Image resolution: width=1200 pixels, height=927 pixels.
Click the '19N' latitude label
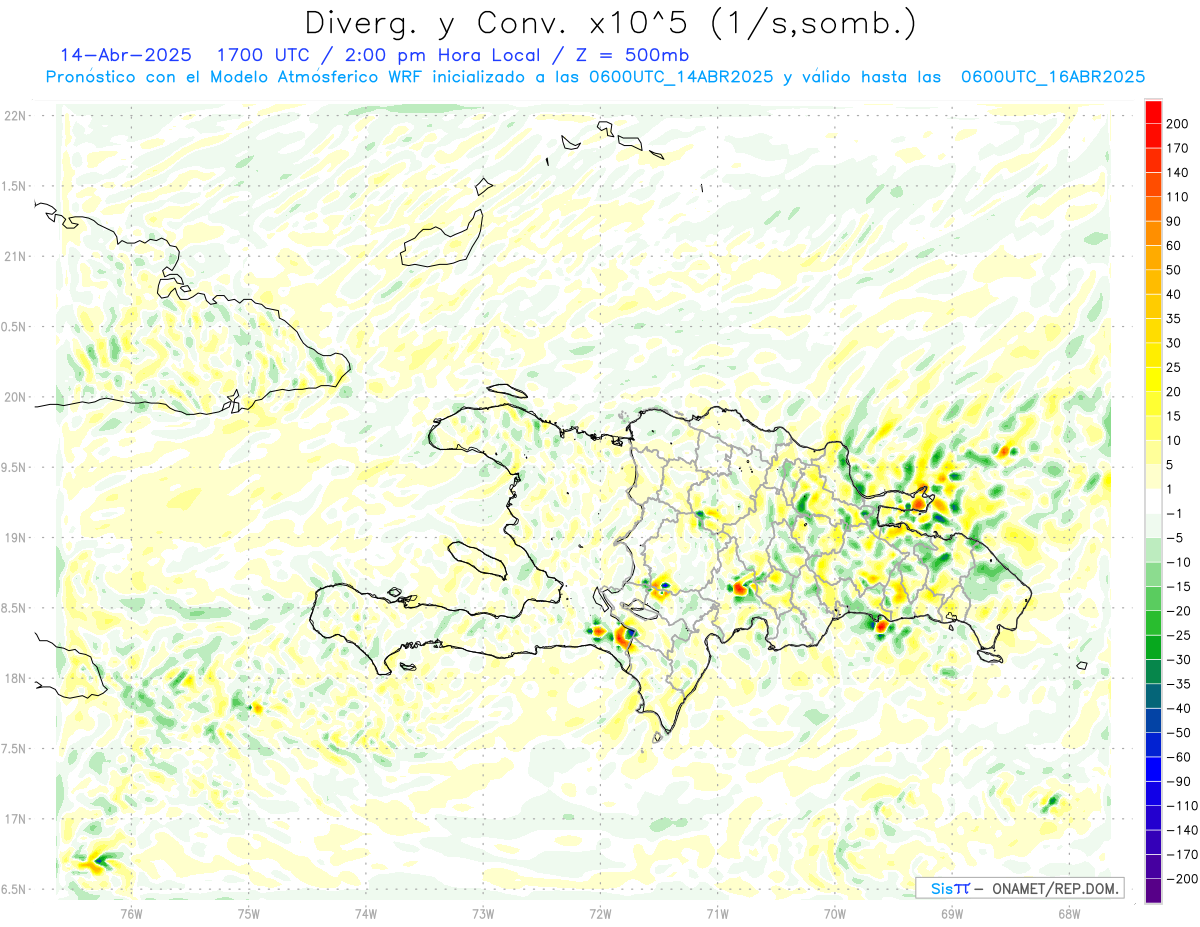(x=15, y=538)
